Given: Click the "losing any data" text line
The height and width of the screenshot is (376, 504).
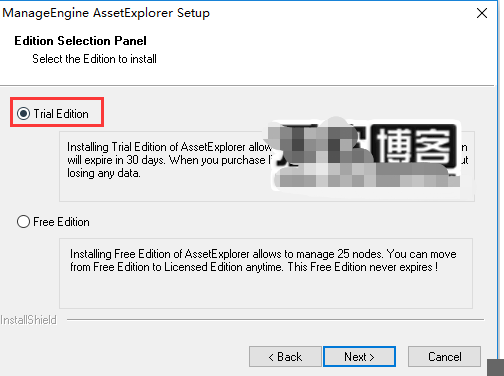Looking at the screenshot, I should [x=104, y=173].
